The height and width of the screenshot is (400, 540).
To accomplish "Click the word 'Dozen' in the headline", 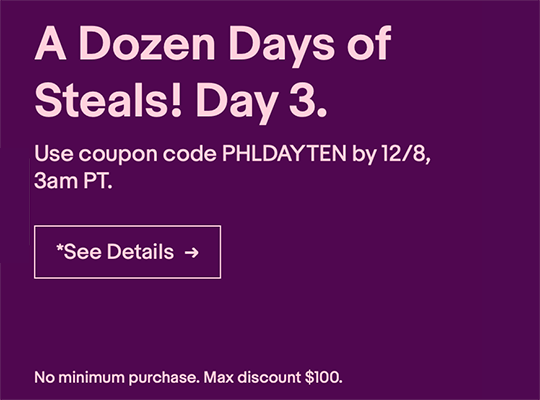I will pyautogui.click(x=147, y=45).
